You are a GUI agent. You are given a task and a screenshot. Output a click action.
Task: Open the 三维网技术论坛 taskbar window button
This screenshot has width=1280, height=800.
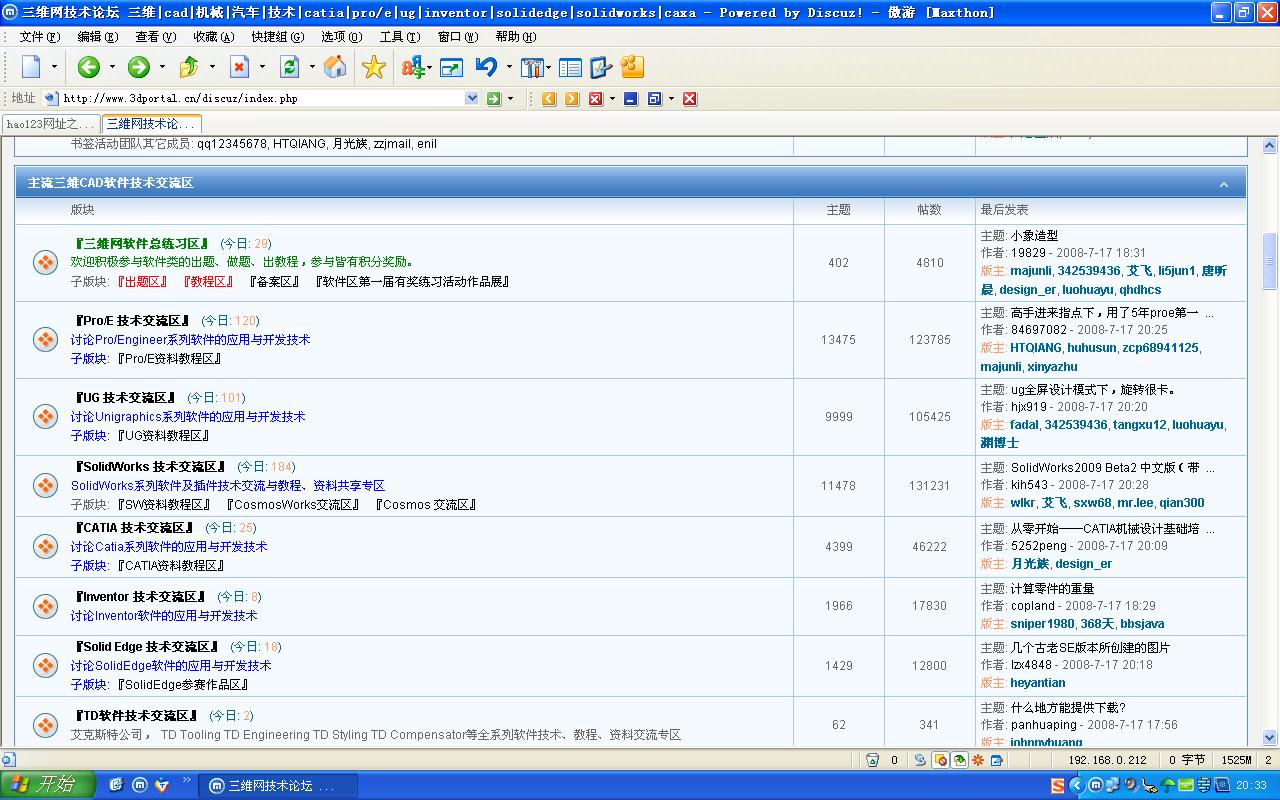pos(277,786)
